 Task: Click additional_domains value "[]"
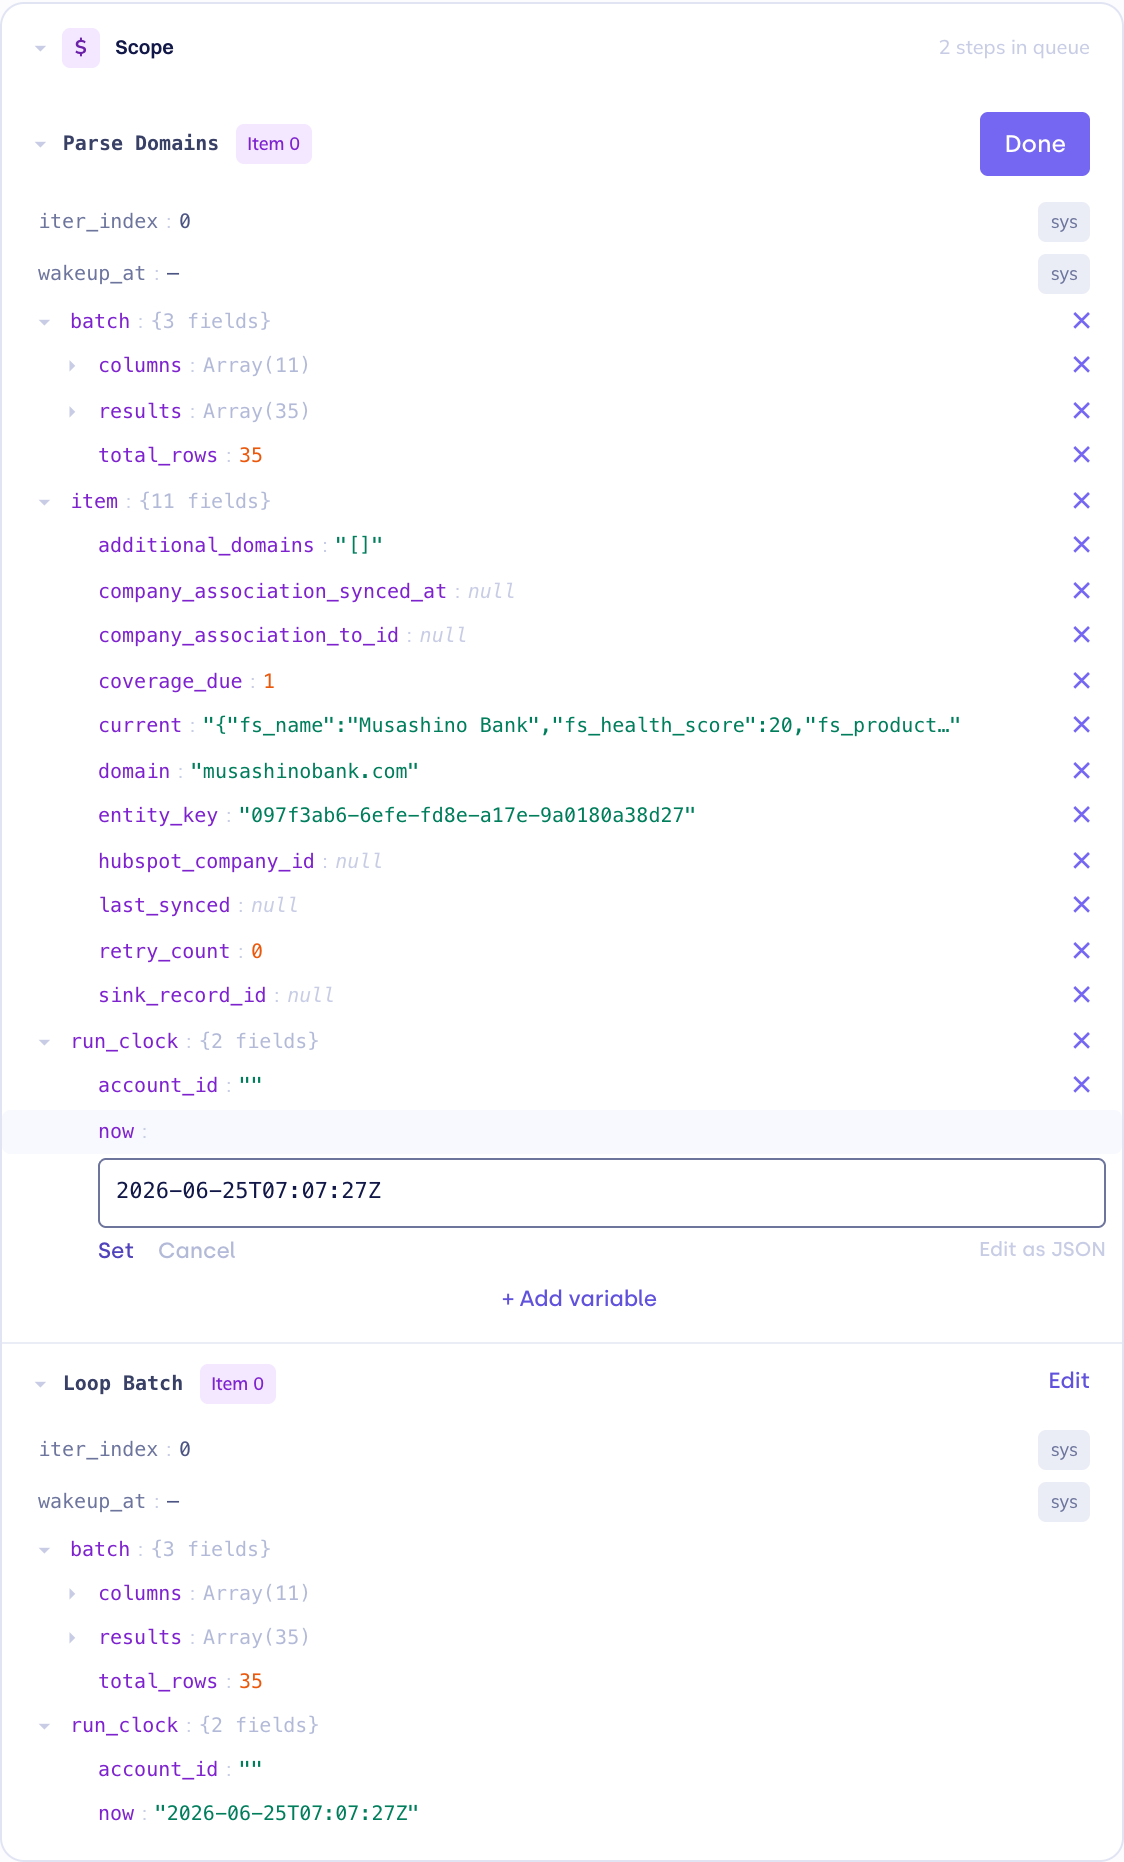(359, 545)
